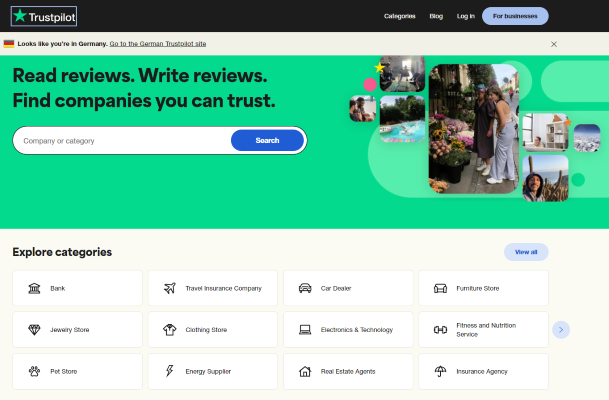Select the Energy Supplier lightning icon

point(169,371)
